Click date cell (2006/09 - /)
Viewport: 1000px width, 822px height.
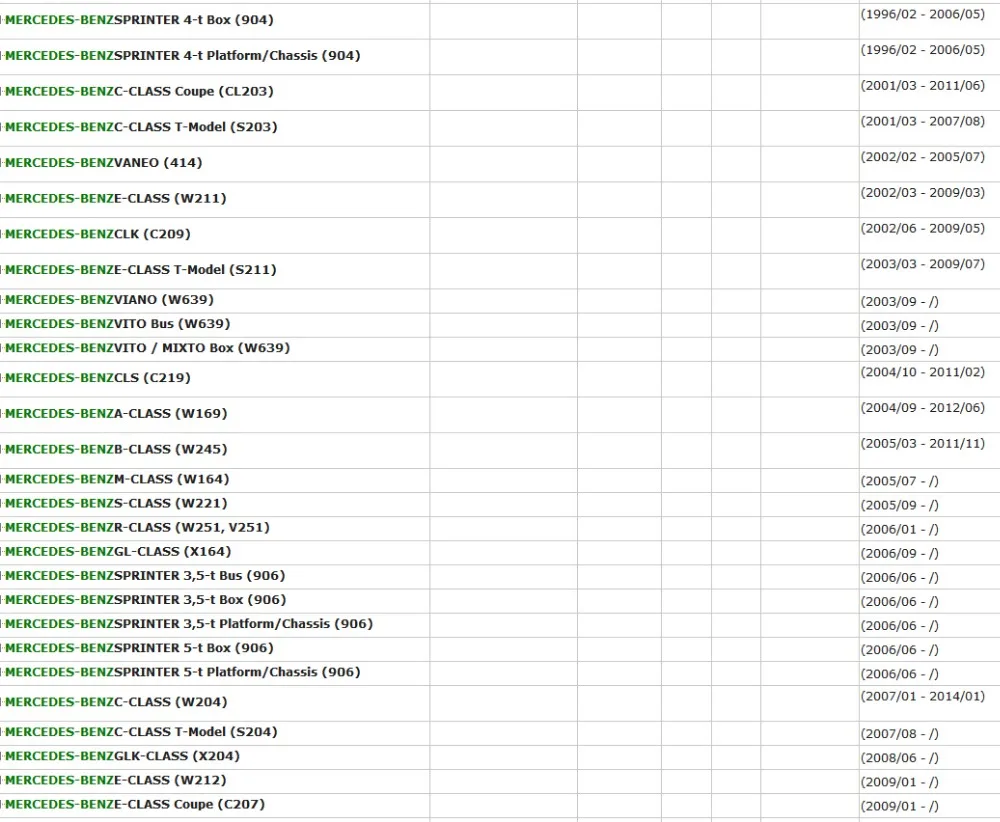899,554
